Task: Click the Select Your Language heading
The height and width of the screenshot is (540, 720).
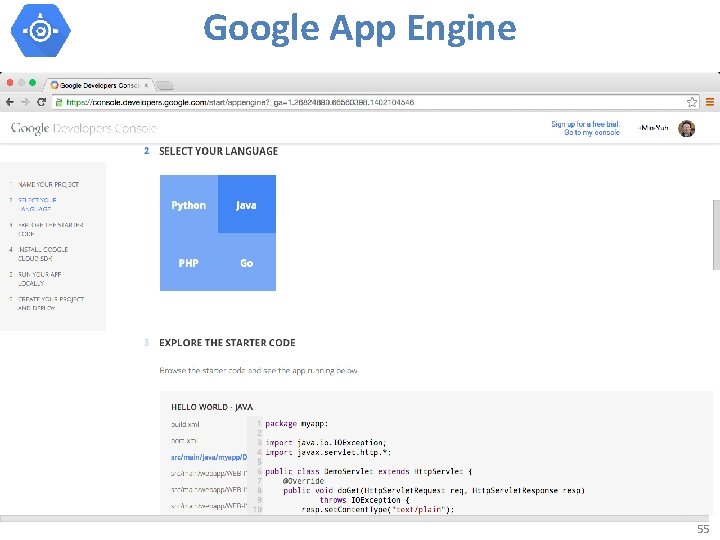Action: tap(219, 151)
